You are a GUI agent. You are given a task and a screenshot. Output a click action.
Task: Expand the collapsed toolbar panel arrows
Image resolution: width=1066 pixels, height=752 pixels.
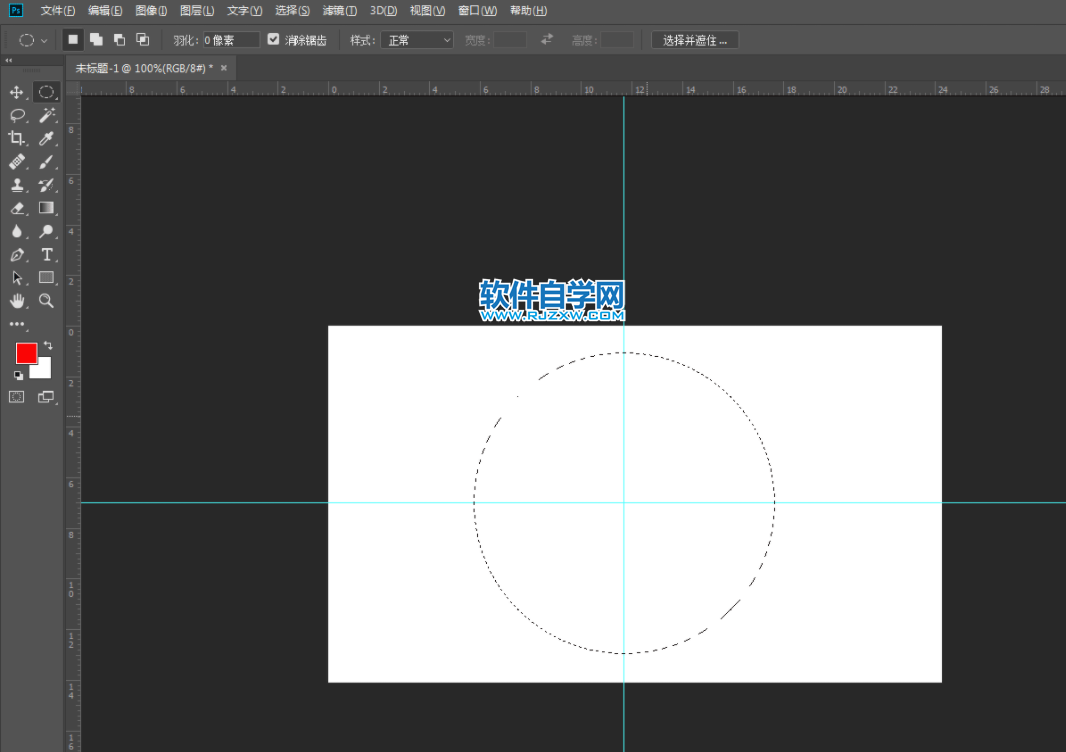9,61
